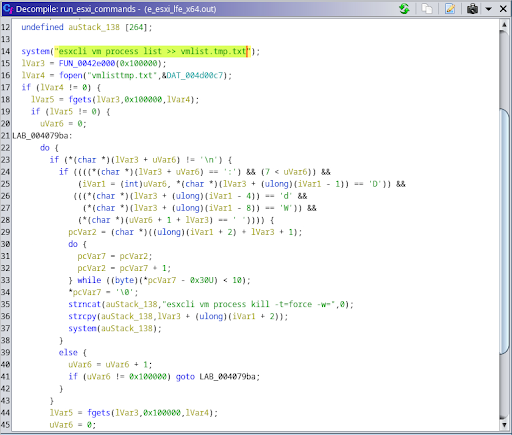Close the Decompile panel
Screen dimensions: 512x435
(x=503, y=9)
